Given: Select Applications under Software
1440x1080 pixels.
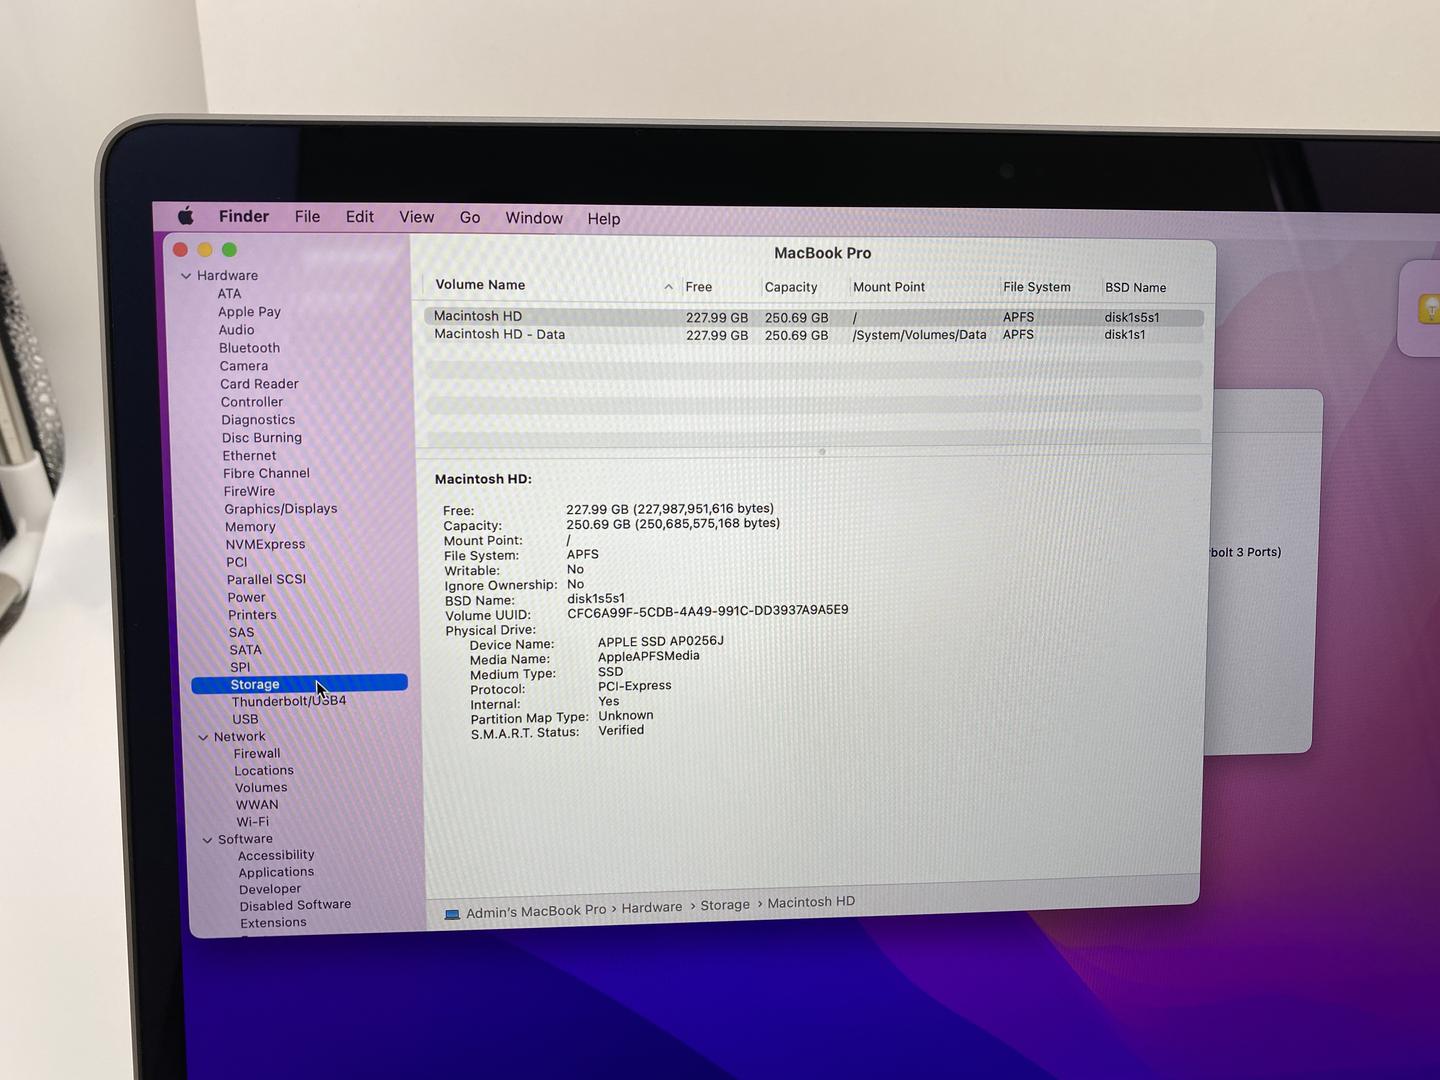Looking at the screenshot, I should [x=276, y=872].
